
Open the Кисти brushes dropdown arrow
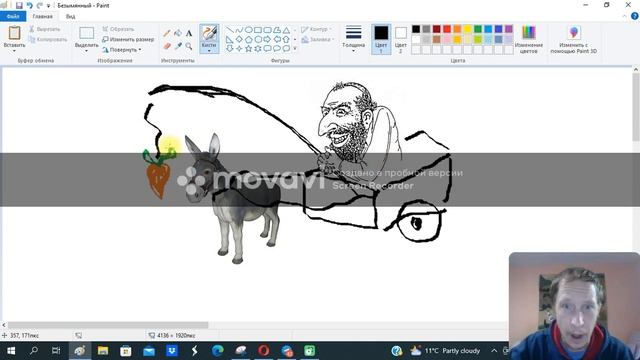[209, 51]
